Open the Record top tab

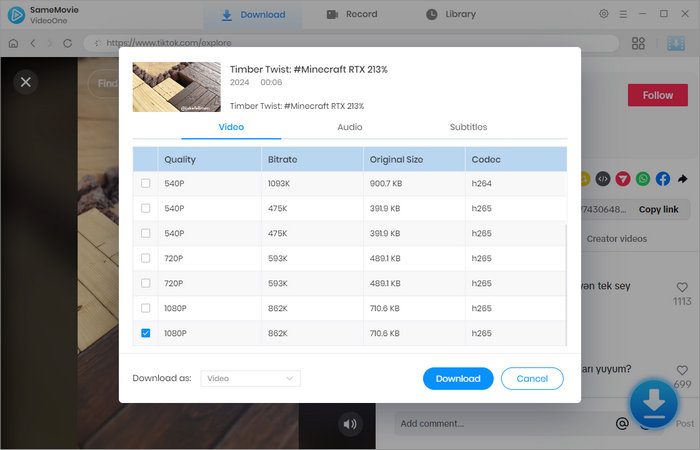coord(352,15)
